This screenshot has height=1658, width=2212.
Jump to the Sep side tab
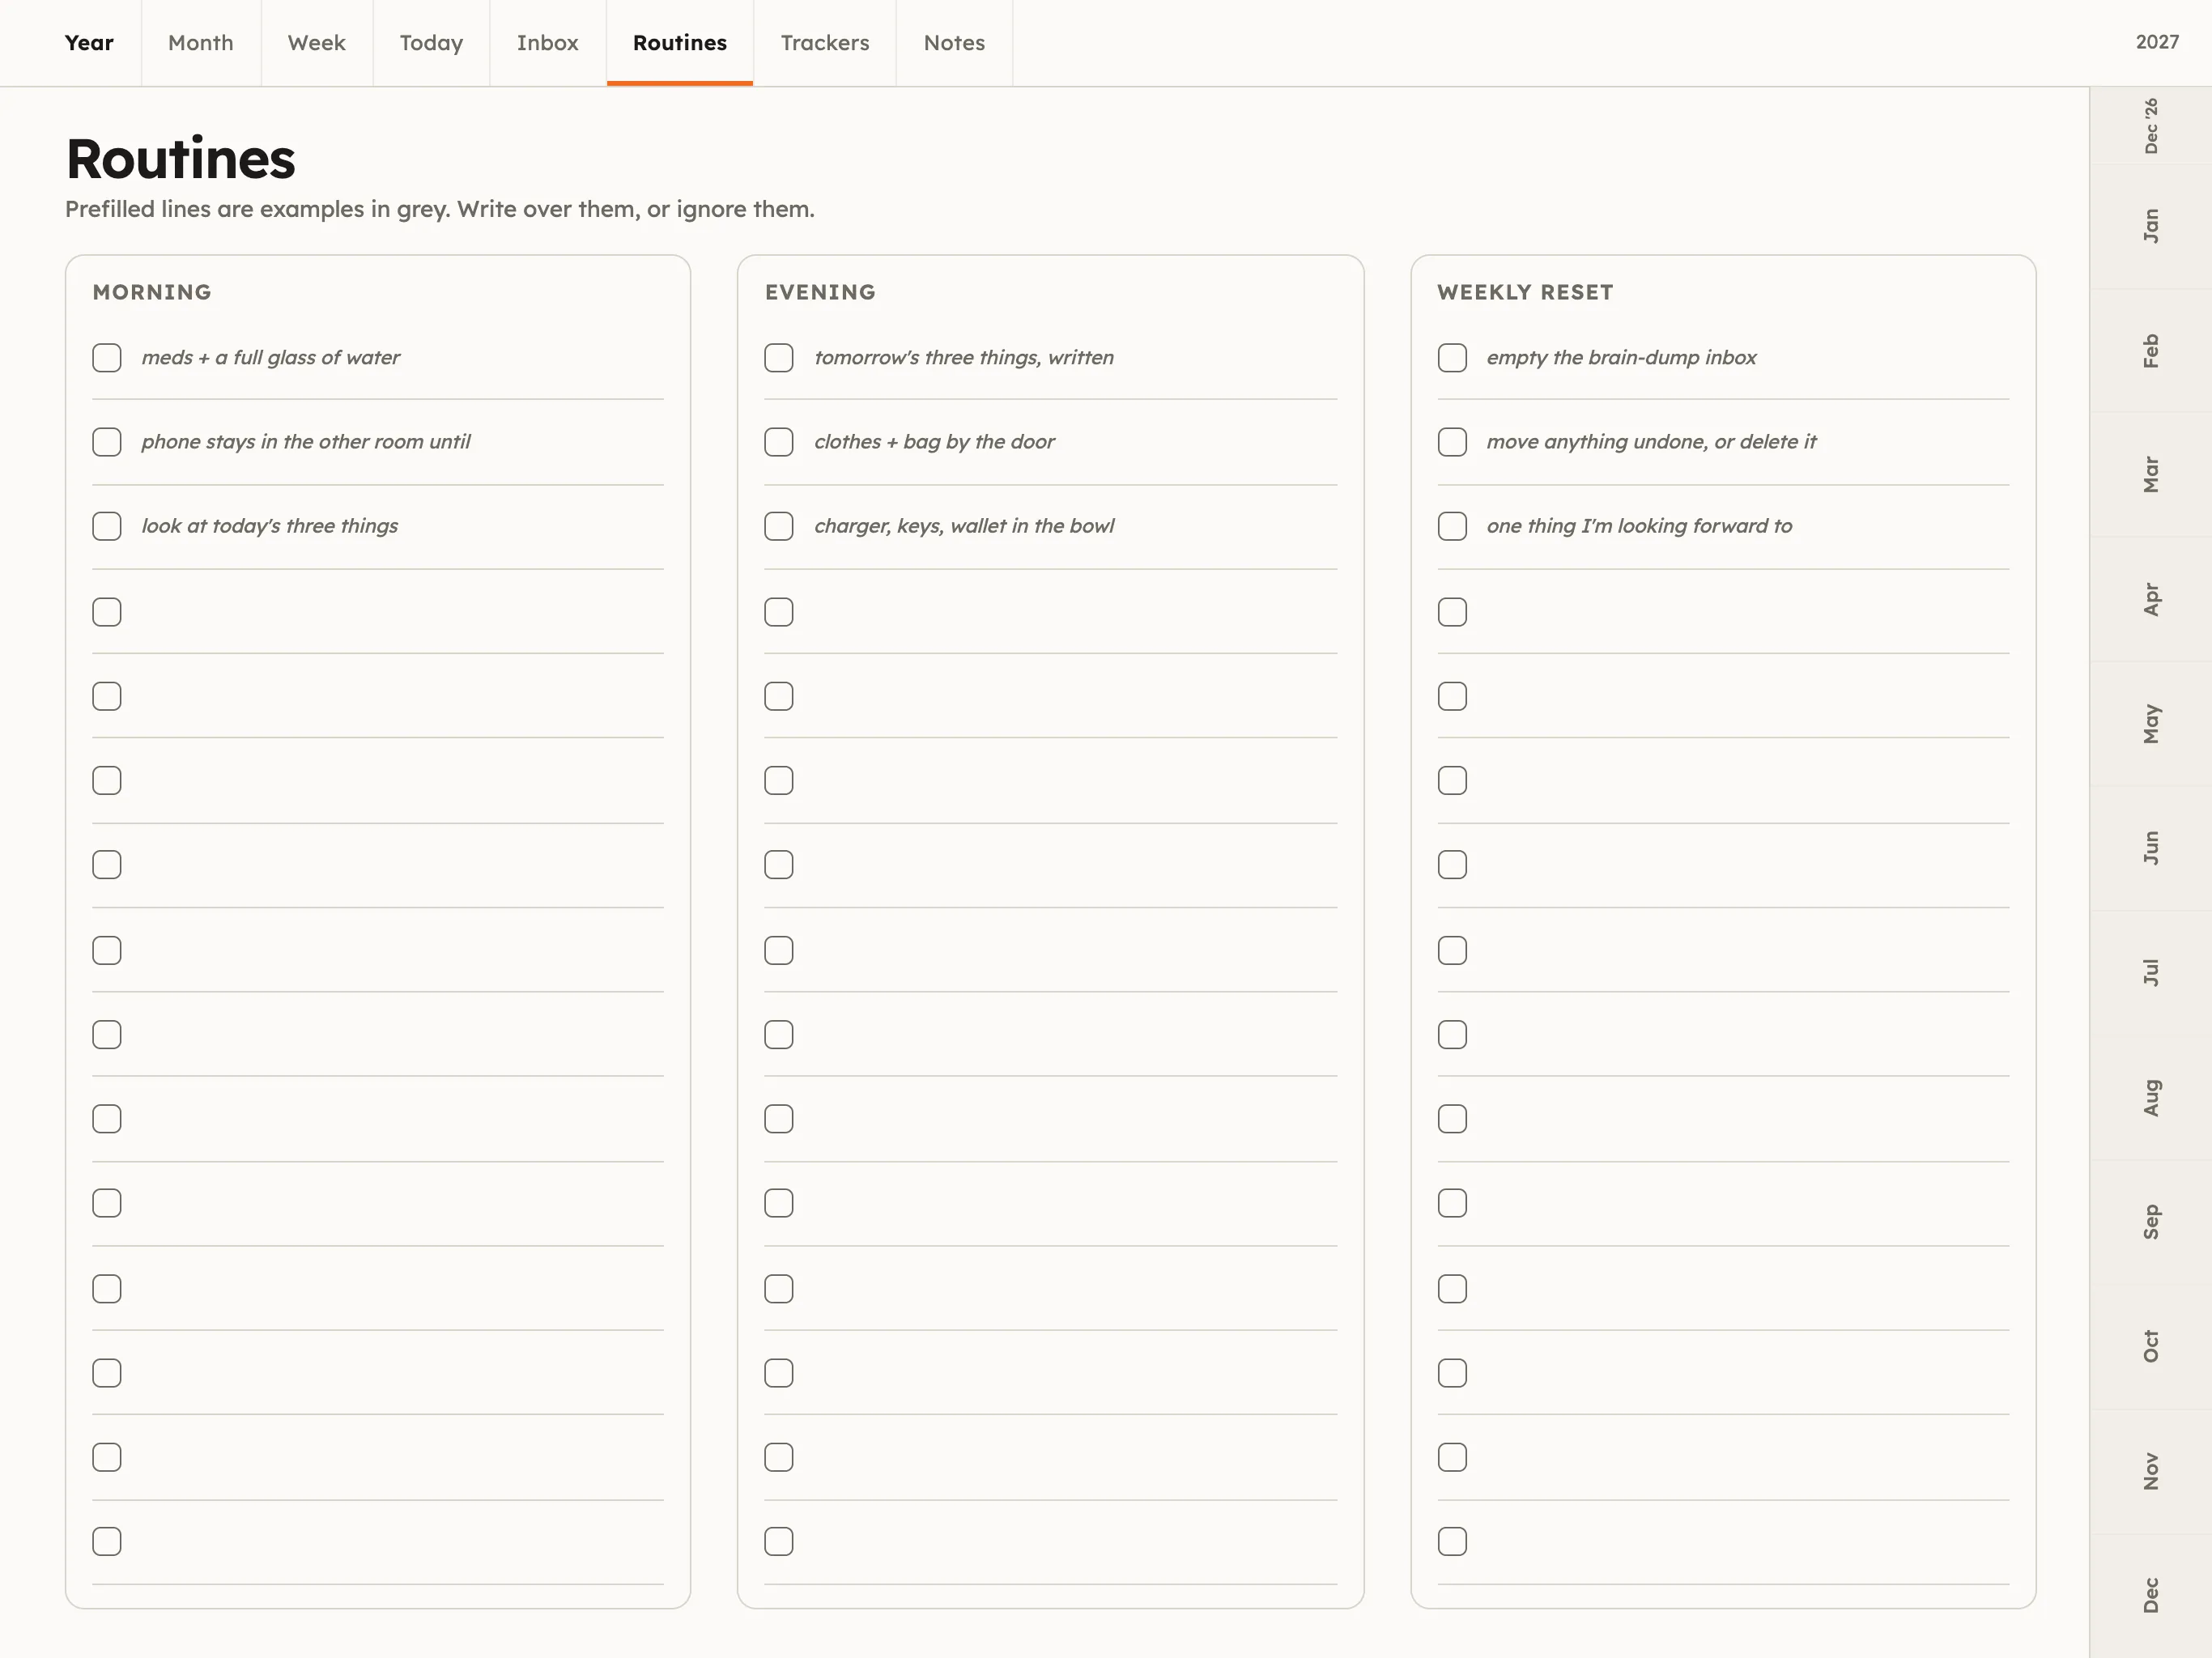click(x=2151, y=1222)
